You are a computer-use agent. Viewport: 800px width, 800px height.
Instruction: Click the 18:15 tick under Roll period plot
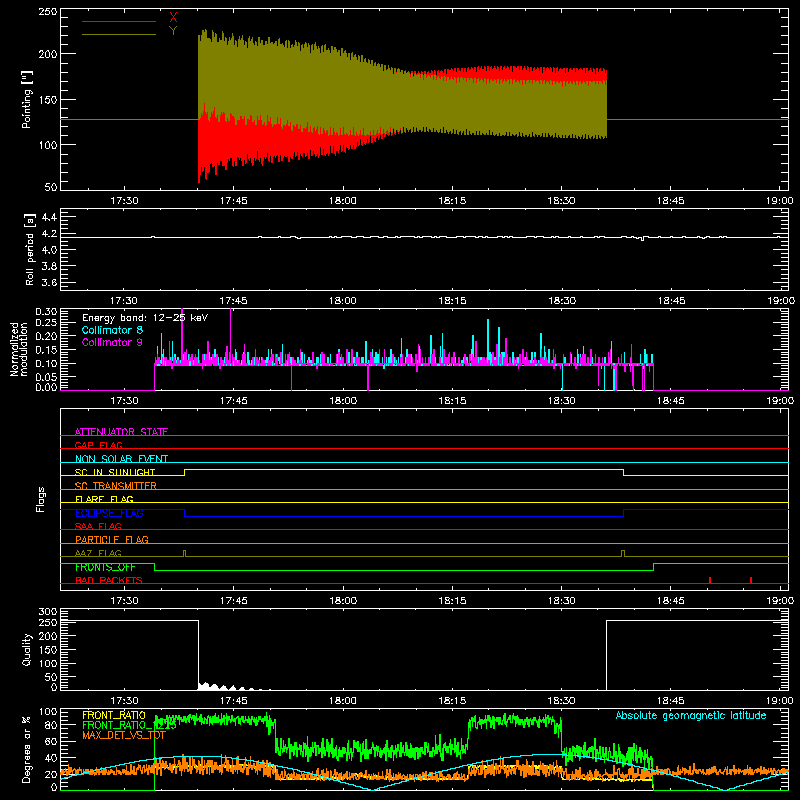pyautogui.click(x=452, y=301)
